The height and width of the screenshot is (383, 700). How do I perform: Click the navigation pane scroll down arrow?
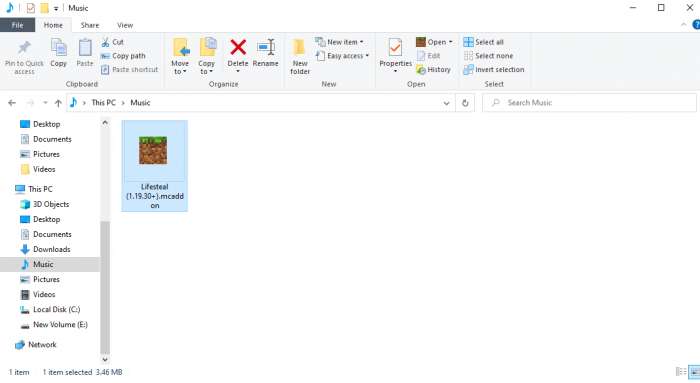pyautogui.click(x=105, y=359)
